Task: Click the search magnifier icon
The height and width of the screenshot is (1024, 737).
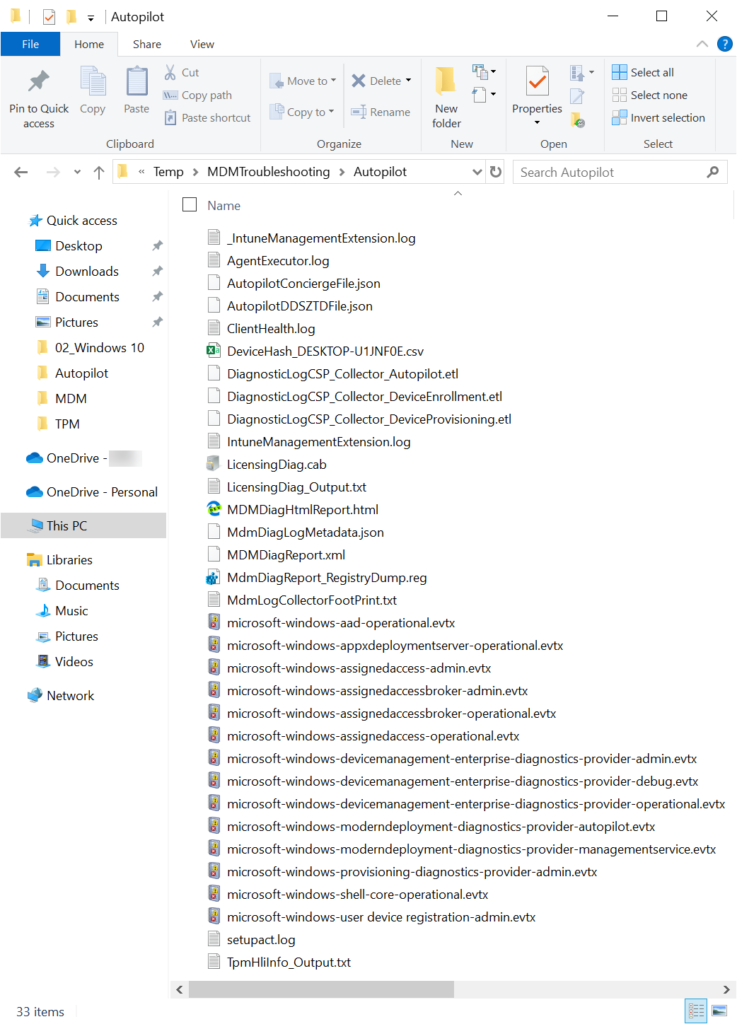Action: [x=713, y=172]
